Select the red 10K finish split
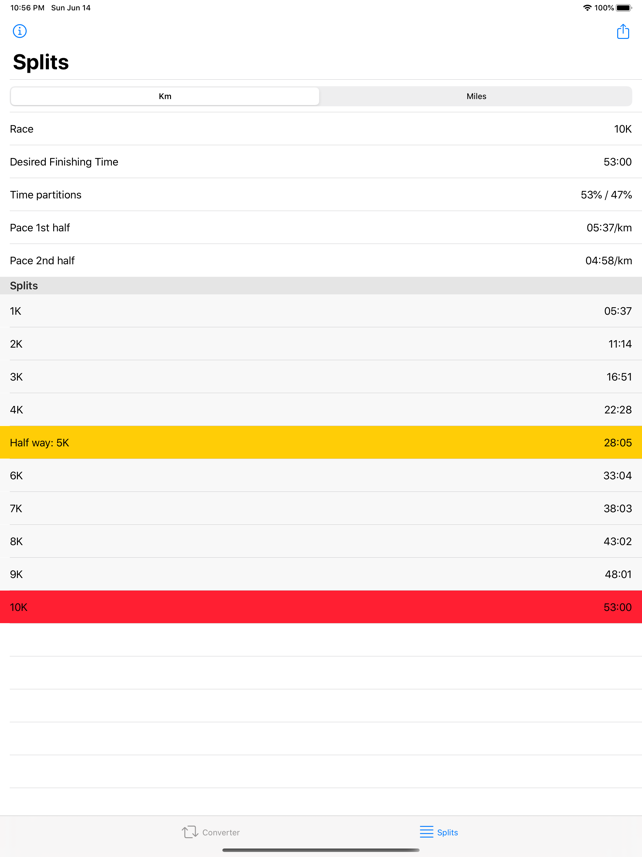The width and height of the screenshot is (642, 857). 320,607
